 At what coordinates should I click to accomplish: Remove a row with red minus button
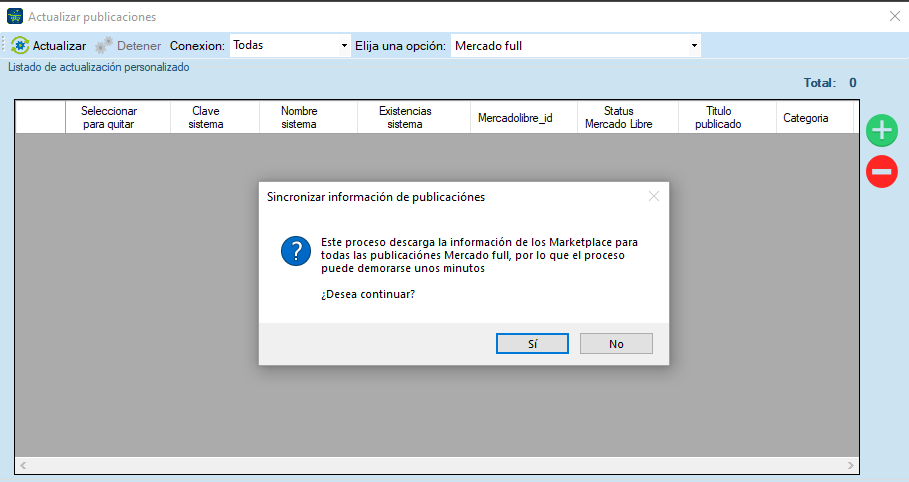coord(882,172)
